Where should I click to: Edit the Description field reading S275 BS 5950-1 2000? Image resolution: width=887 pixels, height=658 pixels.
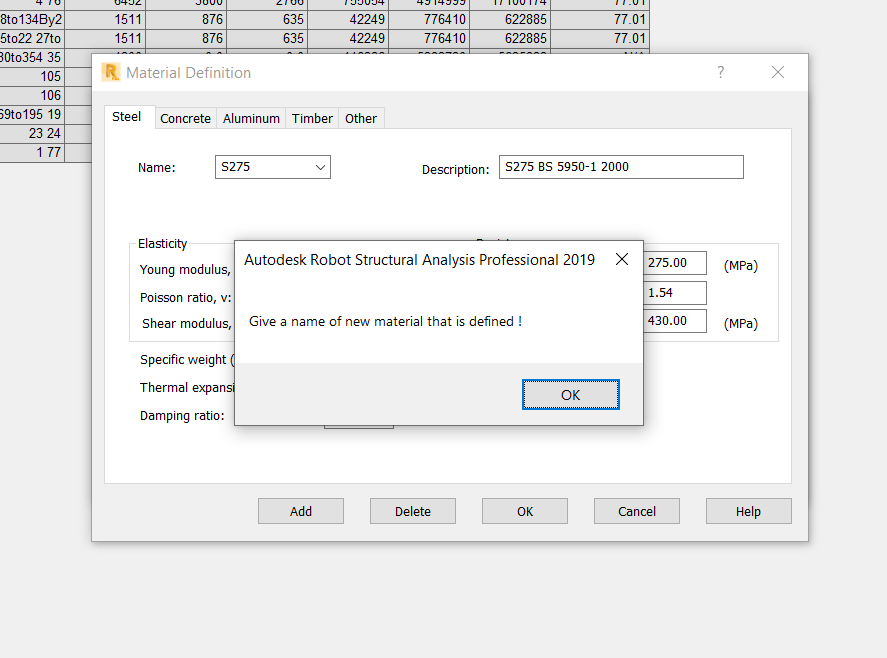(x=620, y=166)
